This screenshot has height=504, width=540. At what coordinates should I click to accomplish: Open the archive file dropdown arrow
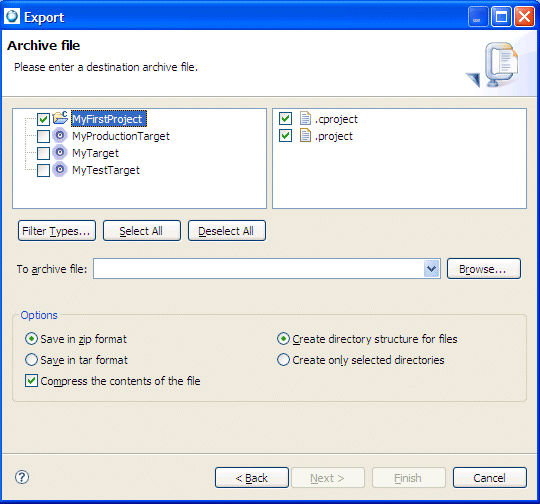tap(432, 269)
